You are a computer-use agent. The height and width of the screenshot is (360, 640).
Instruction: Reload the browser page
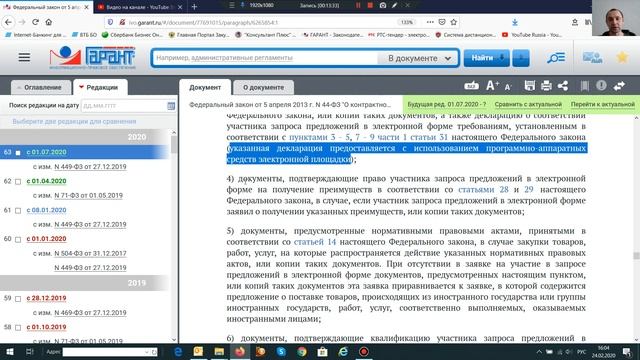coord(36,22)
